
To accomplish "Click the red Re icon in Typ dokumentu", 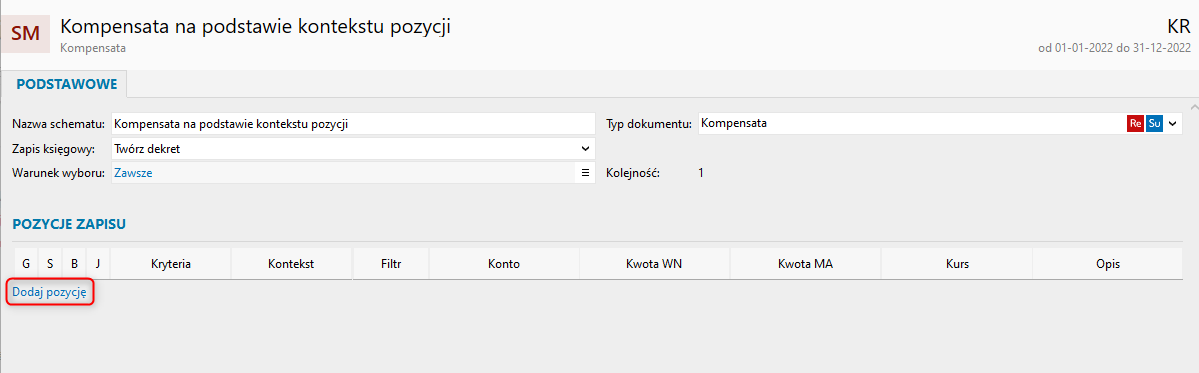I will (1135, 123).
